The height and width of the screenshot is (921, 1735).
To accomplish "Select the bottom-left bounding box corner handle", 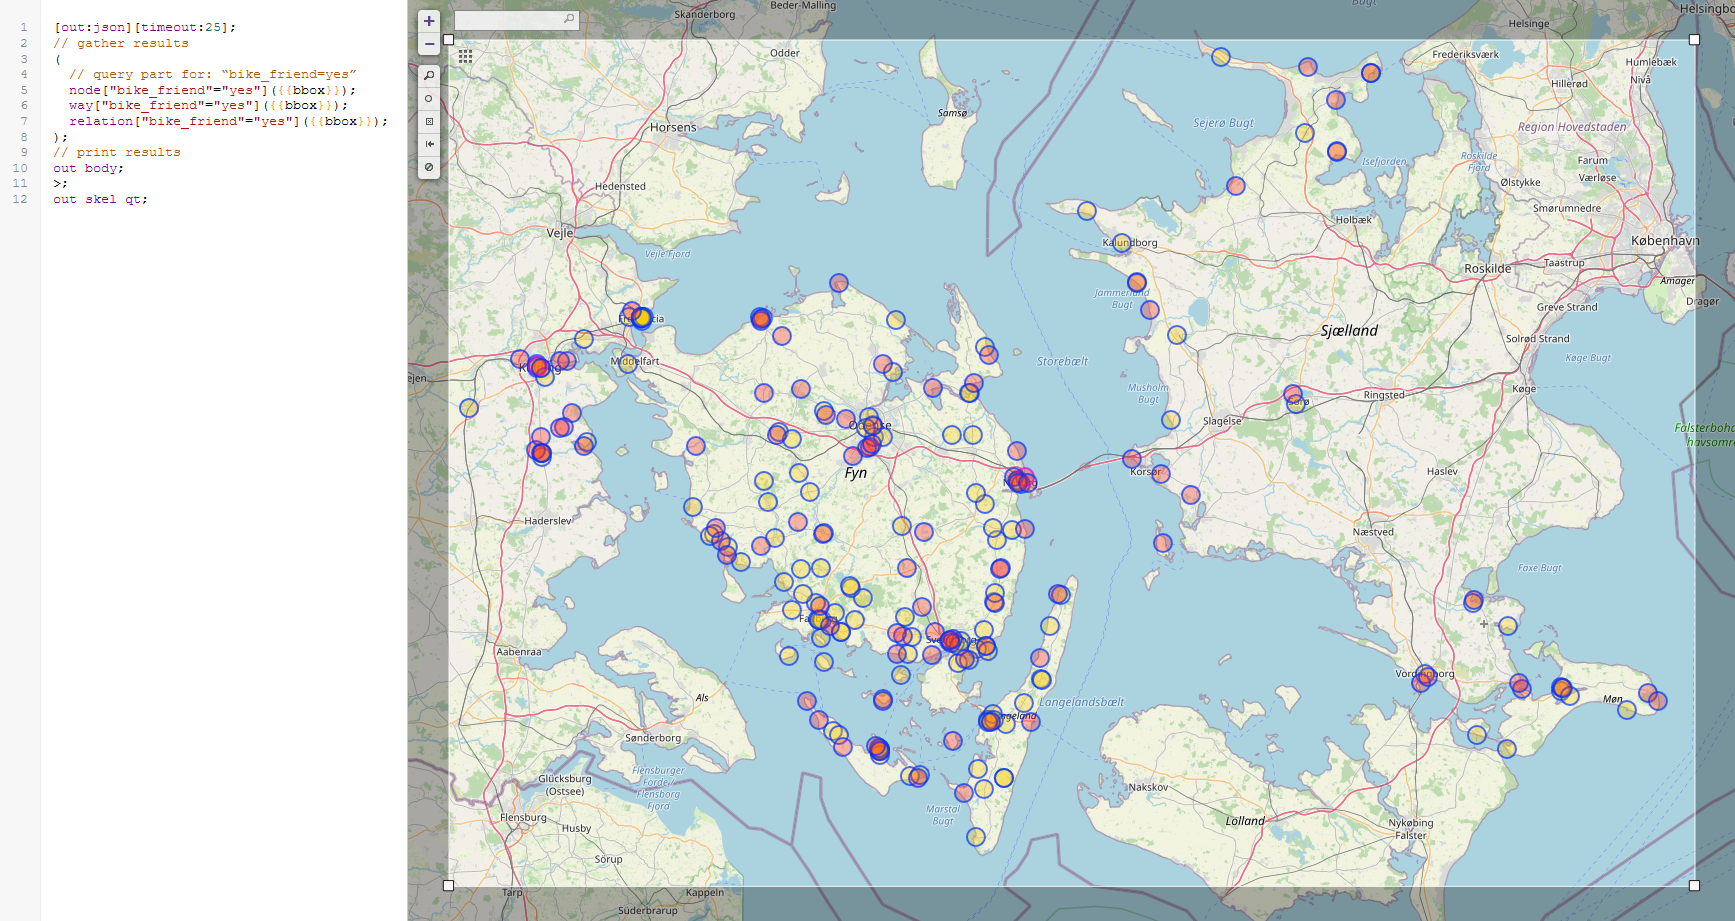I will [x=448, y=886].
